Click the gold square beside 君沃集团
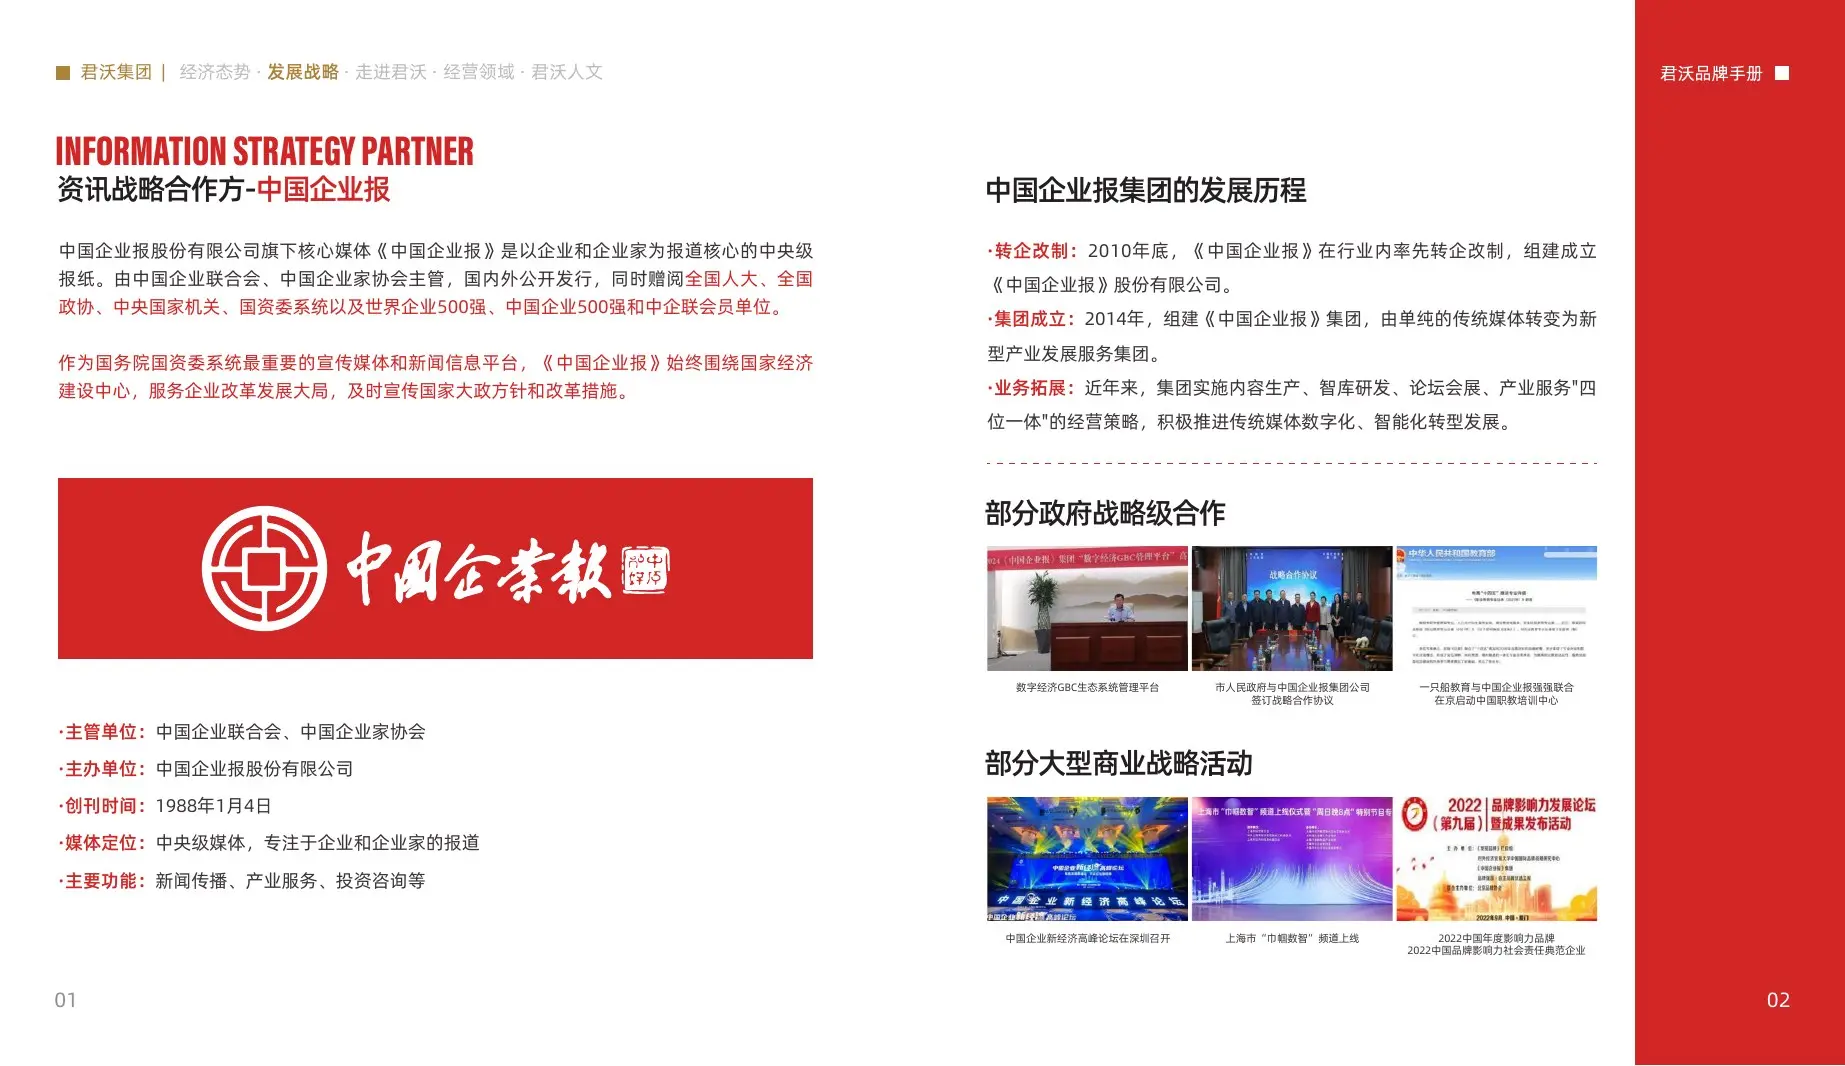 click(63, 73)
